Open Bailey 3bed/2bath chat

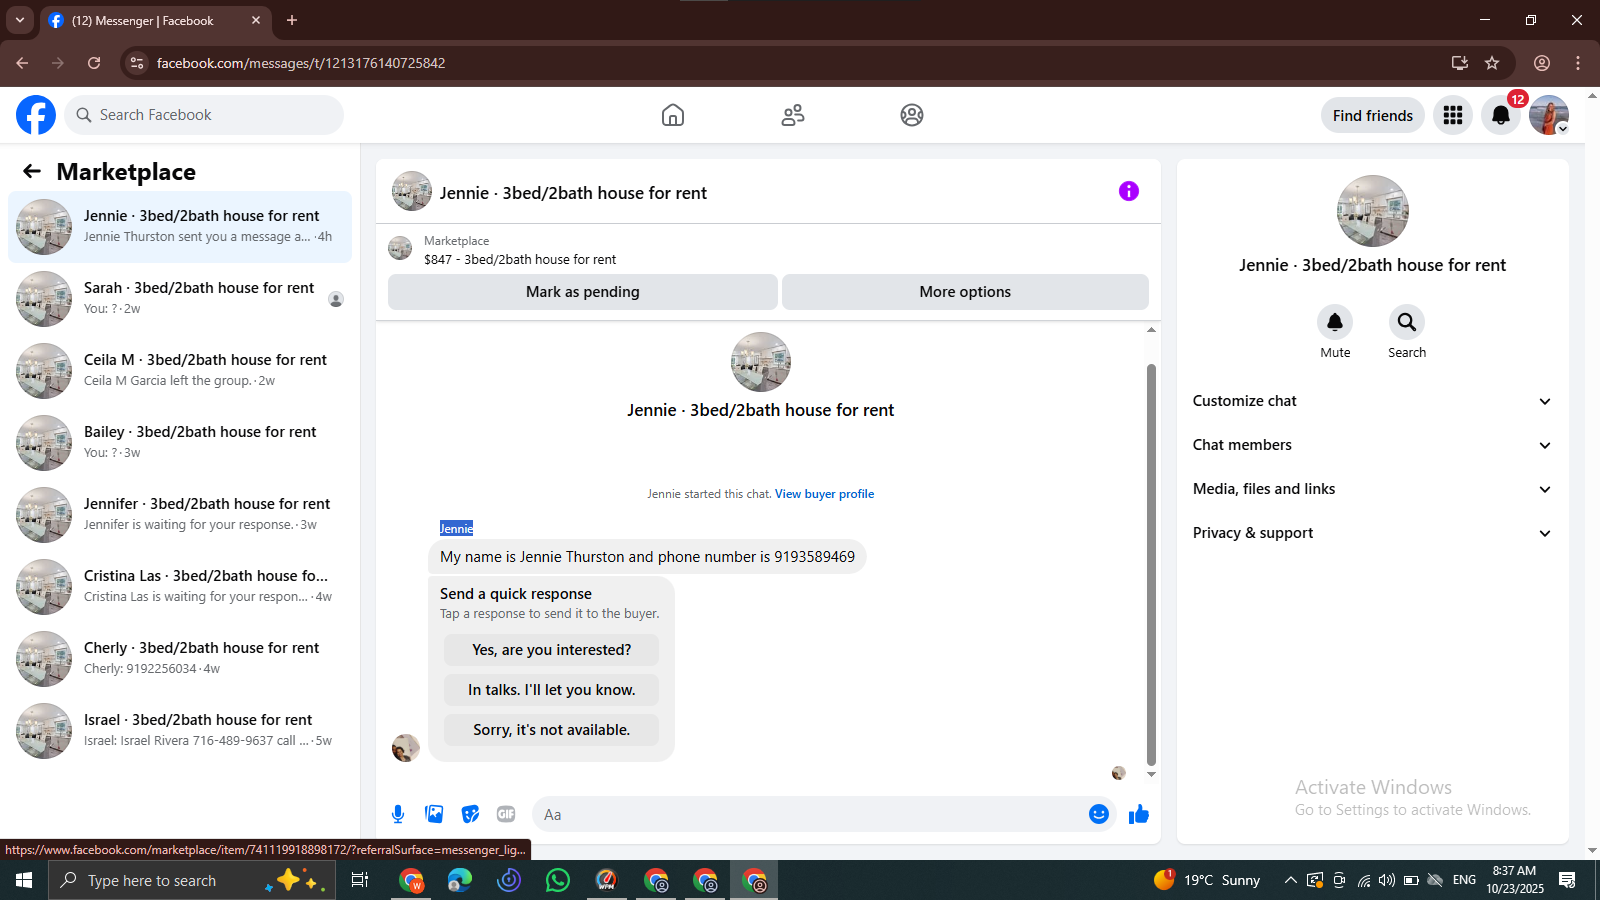[180, 443]
